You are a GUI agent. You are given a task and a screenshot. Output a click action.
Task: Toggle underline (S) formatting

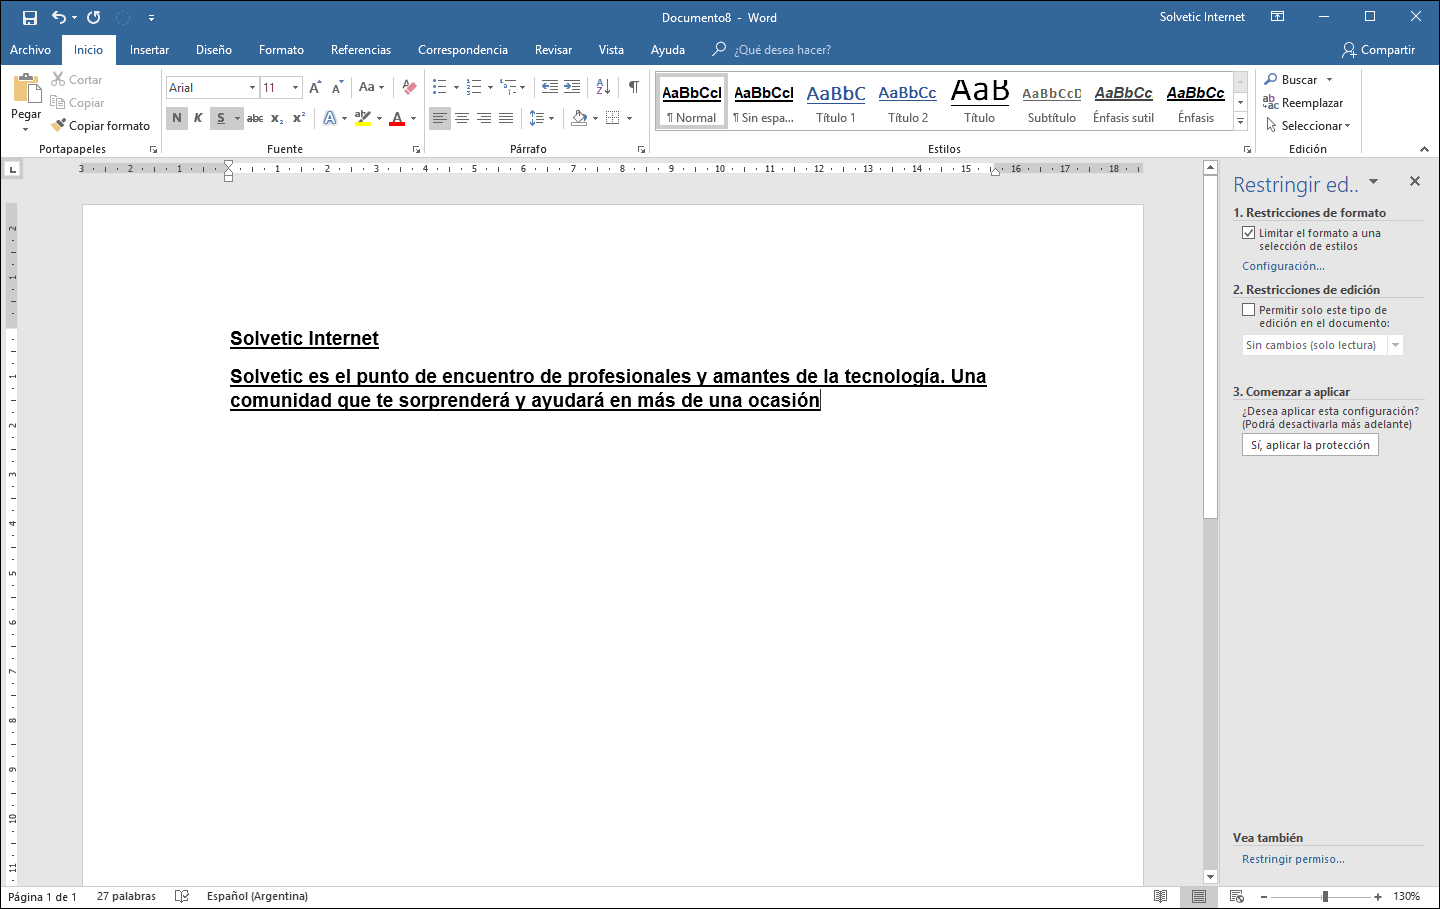(x=221, y=118)
